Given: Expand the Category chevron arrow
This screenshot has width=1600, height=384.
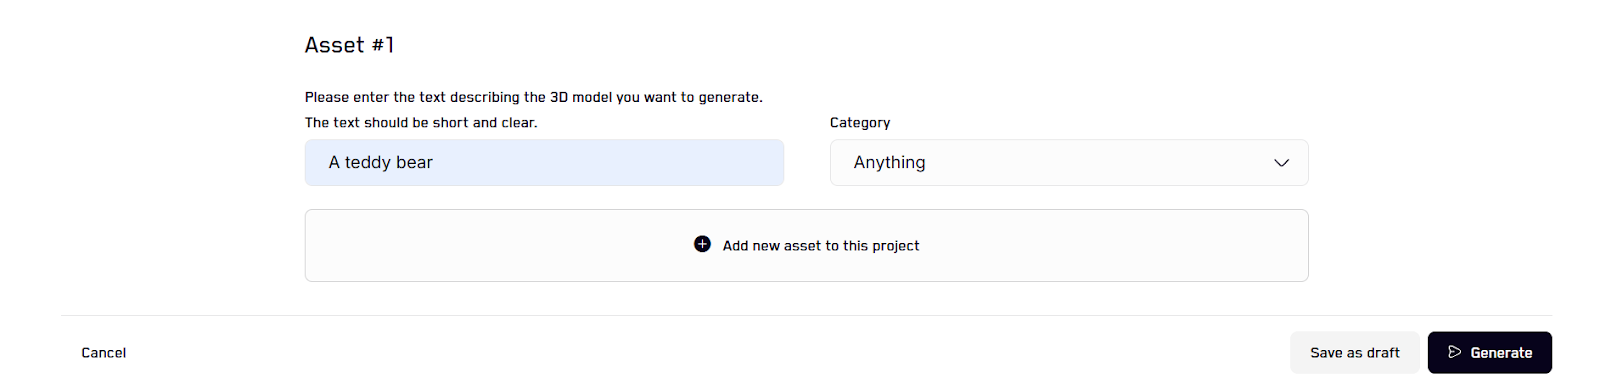Looking at the screenshot, I should pos(1281,163).
